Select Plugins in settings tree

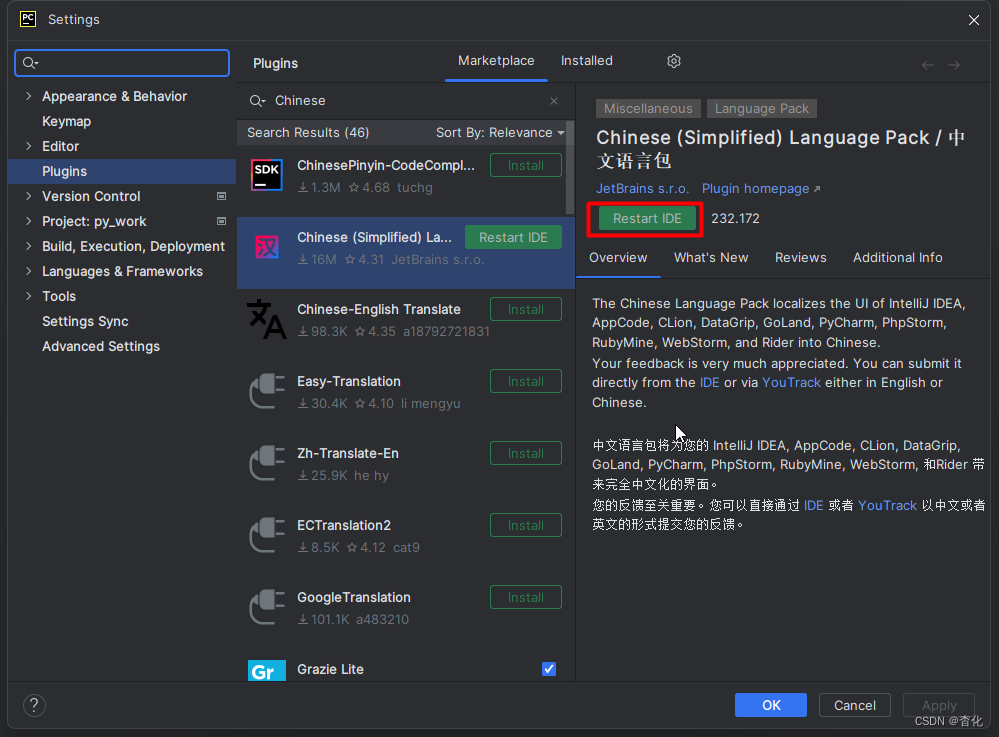[x=64, y=171]
